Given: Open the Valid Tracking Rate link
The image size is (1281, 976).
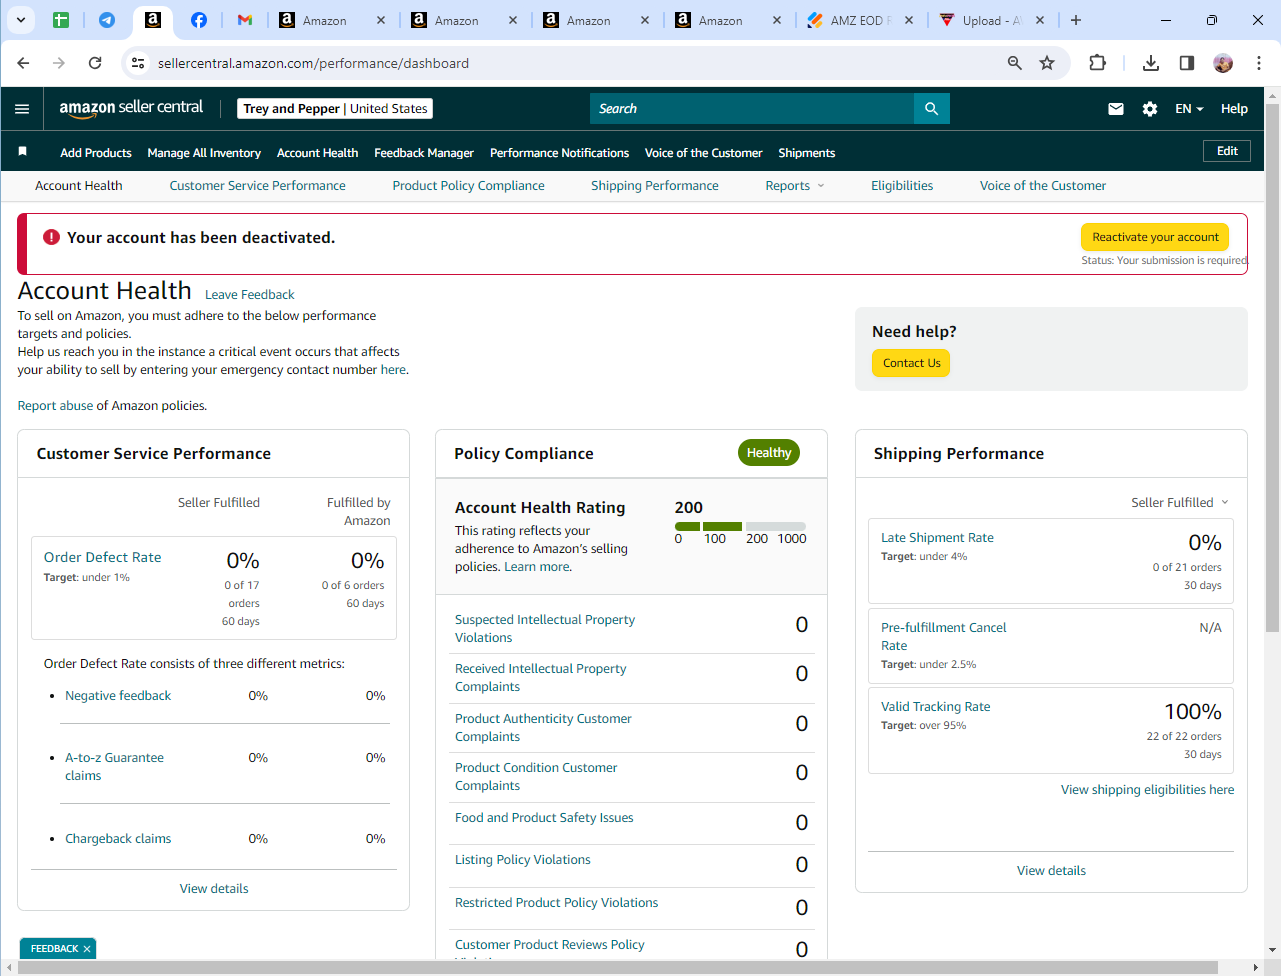Looking at the screenshot, I should click(x=936, y=707).
